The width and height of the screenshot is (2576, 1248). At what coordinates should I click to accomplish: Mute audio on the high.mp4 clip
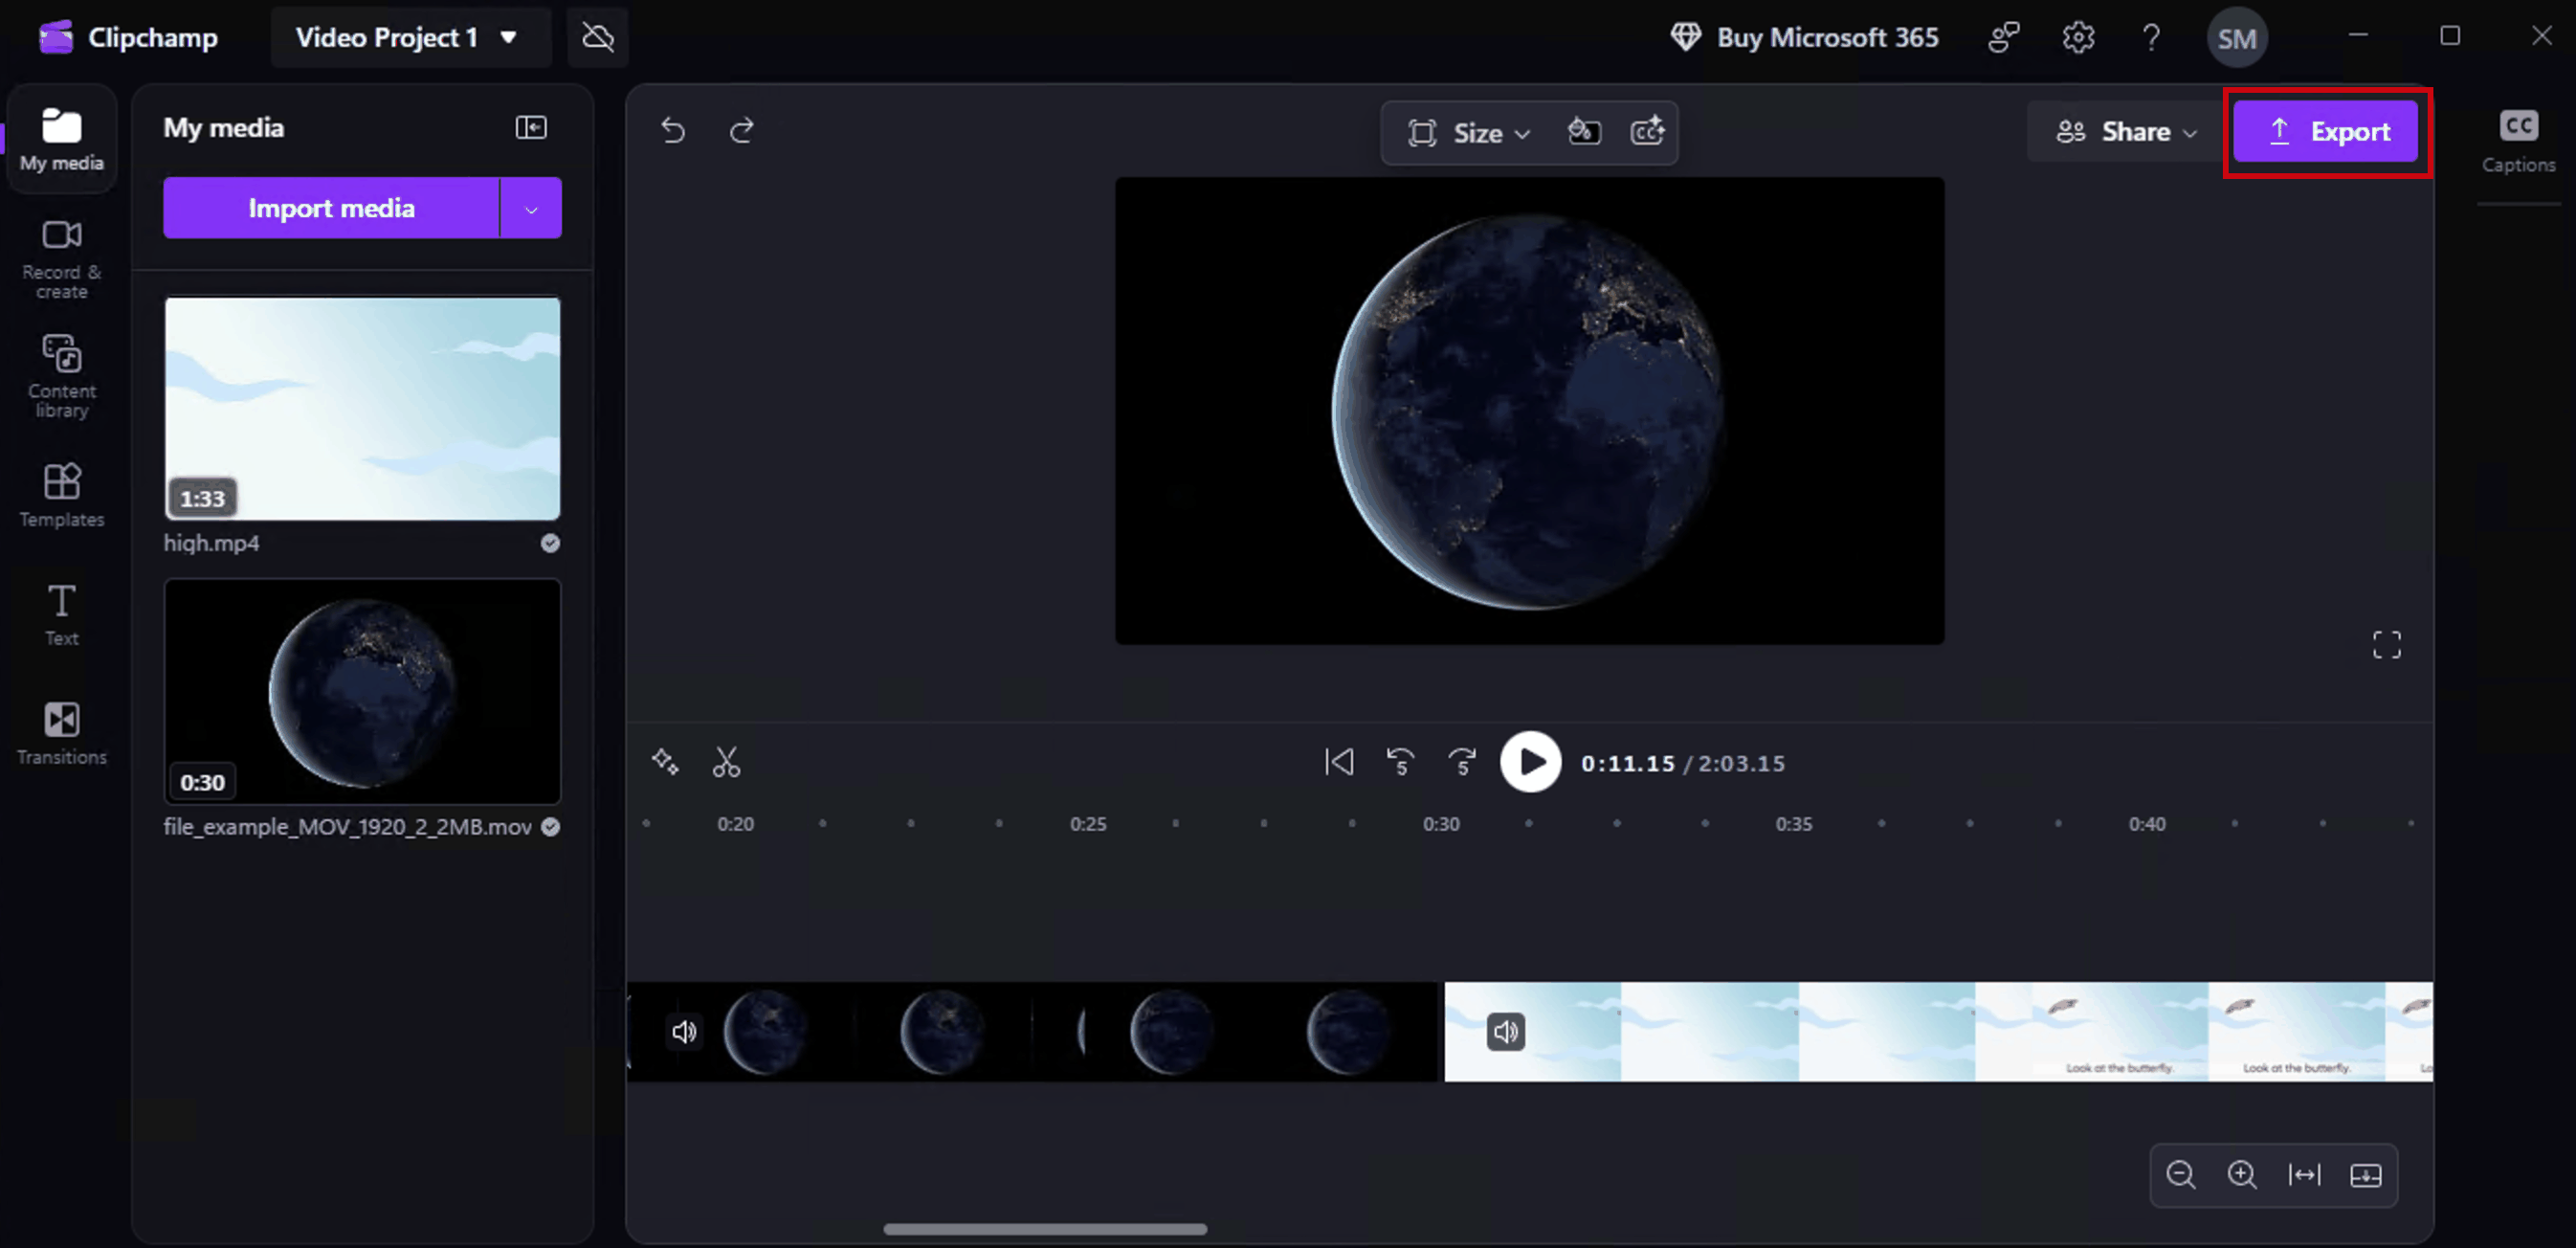[1505, 1032]
